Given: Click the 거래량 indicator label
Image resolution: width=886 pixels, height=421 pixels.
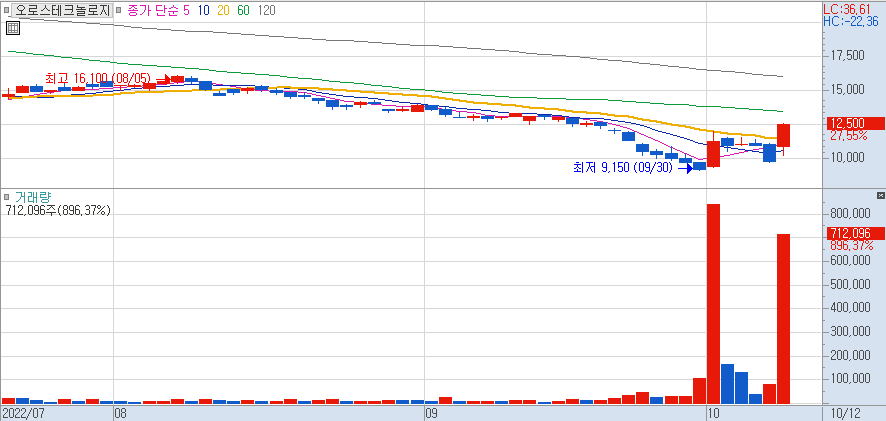Looking at the screenshot, I should pos(33,197).
